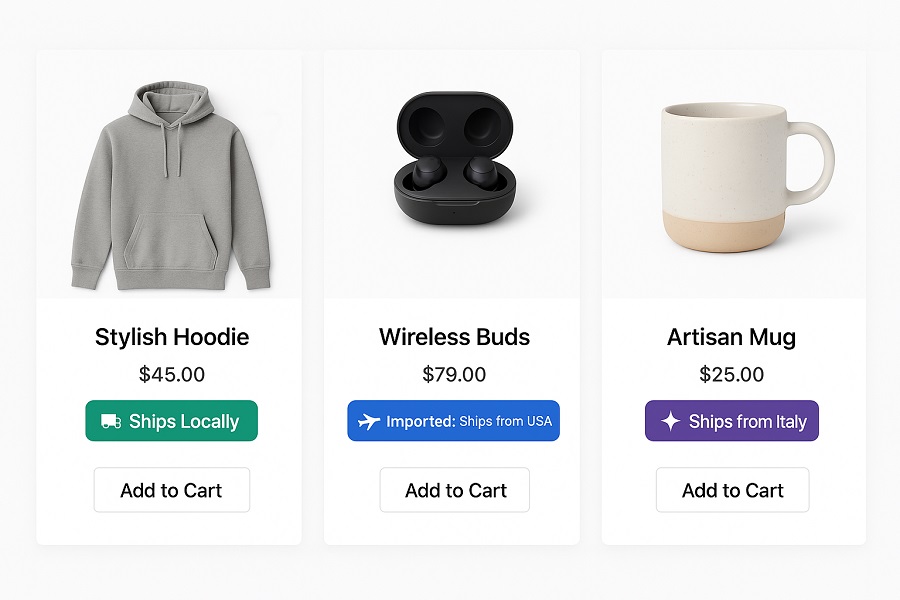Click the word Imported in the blue badge
This screenshot has width=900, height=600.
pos(421,421)
